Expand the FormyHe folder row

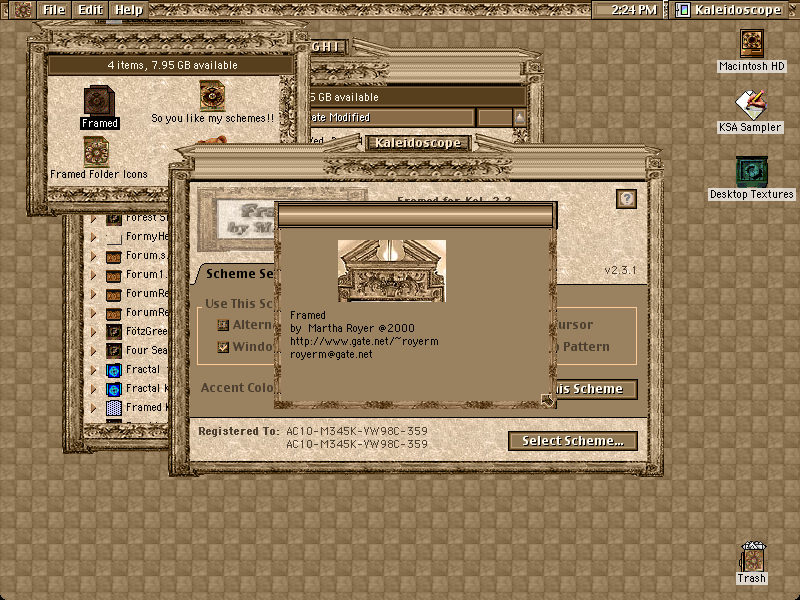[93, 237]
